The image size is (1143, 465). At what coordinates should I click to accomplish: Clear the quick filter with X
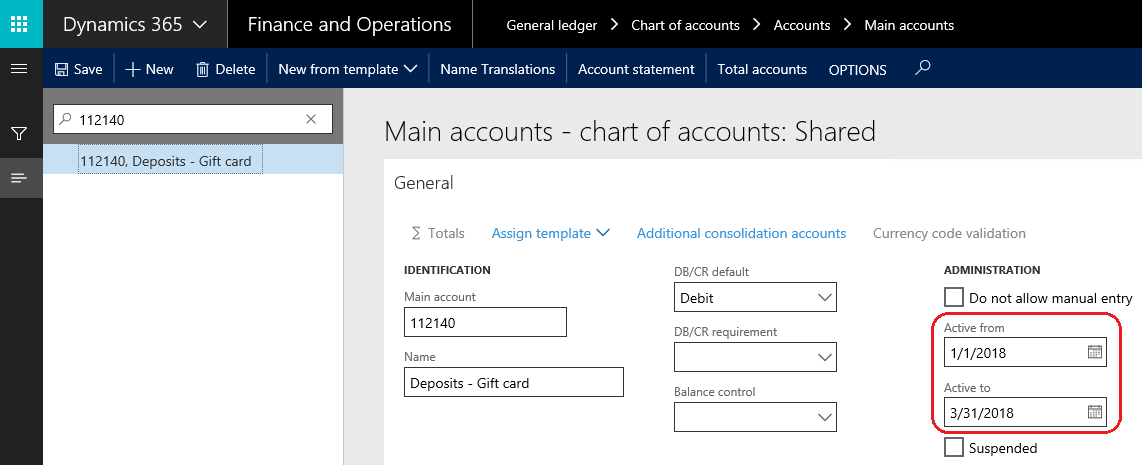(x=311, y=120)
